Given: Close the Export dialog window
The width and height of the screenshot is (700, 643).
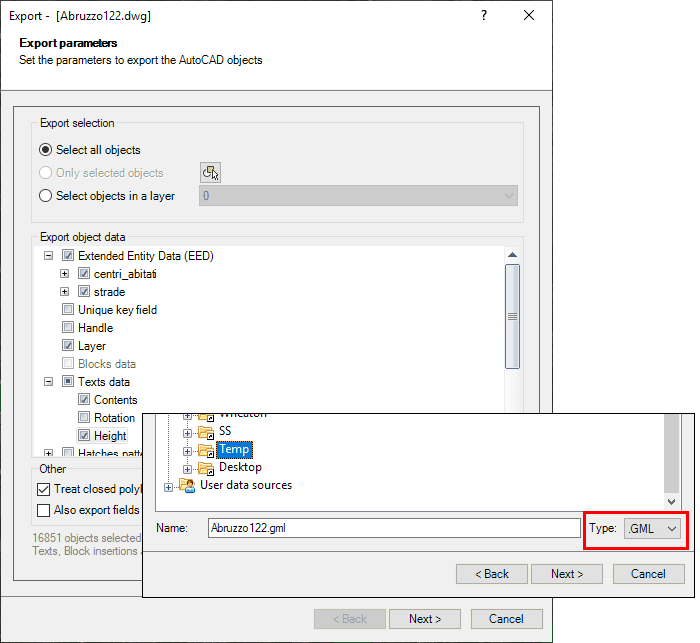Looking at the screenshot, I should point(529,16).
